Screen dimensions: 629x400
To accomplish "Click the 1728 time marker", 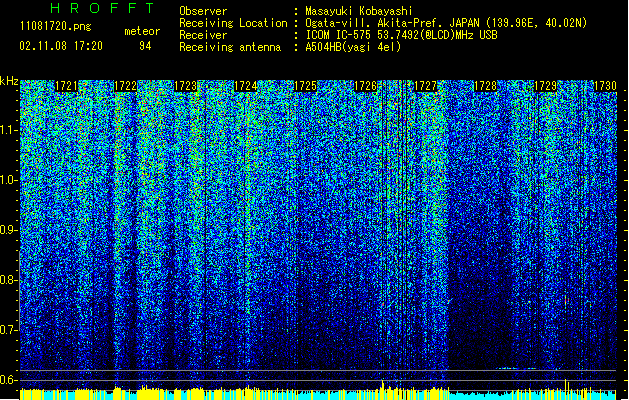I will (x=485, y=86).
